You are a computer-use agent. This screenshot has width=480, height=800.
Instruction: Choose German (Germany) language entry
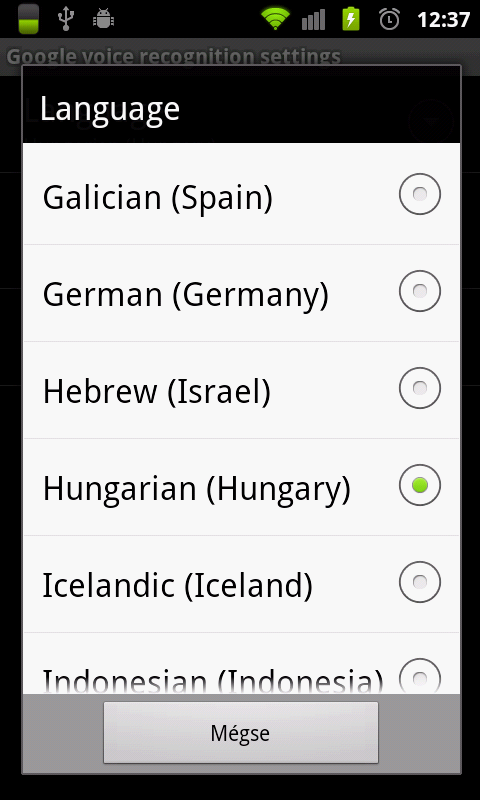pos(241,293)
